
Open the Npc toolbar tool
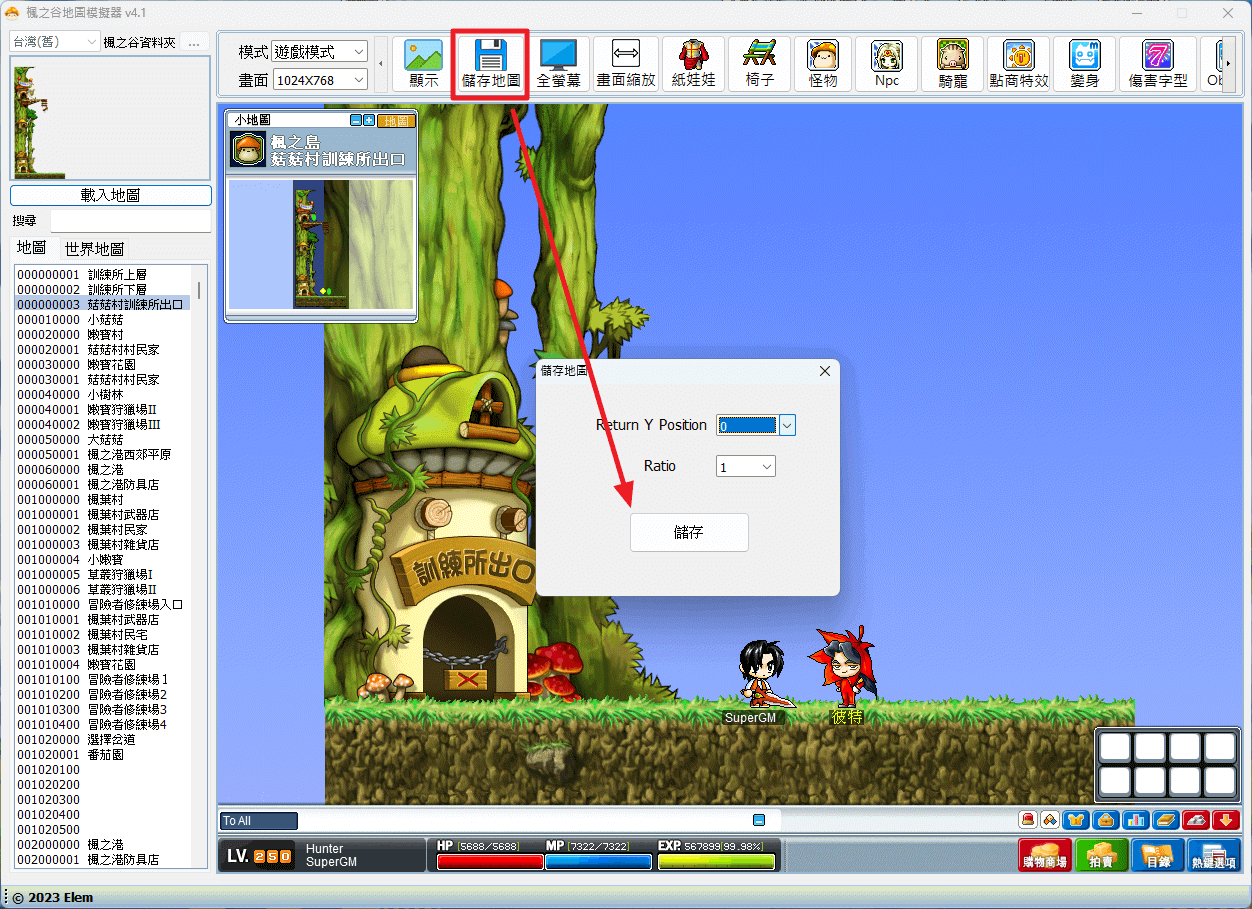pyautogui.click(x=887, y=64)
